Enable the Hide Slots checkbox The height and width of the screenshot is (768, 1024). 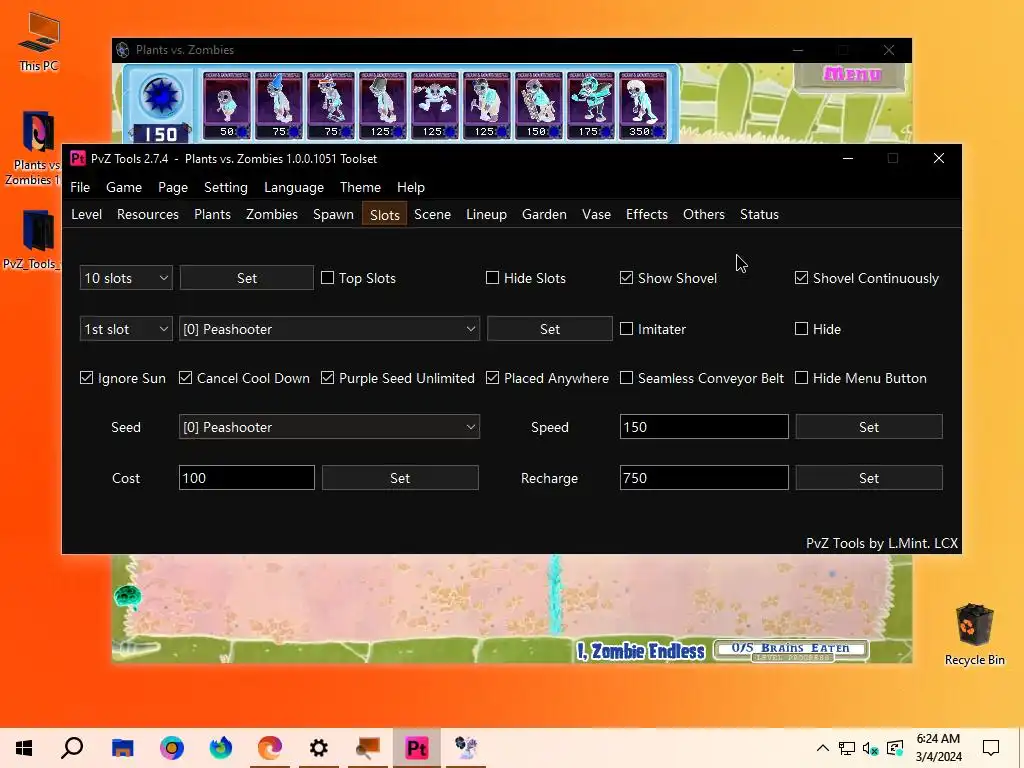point(492,278)
